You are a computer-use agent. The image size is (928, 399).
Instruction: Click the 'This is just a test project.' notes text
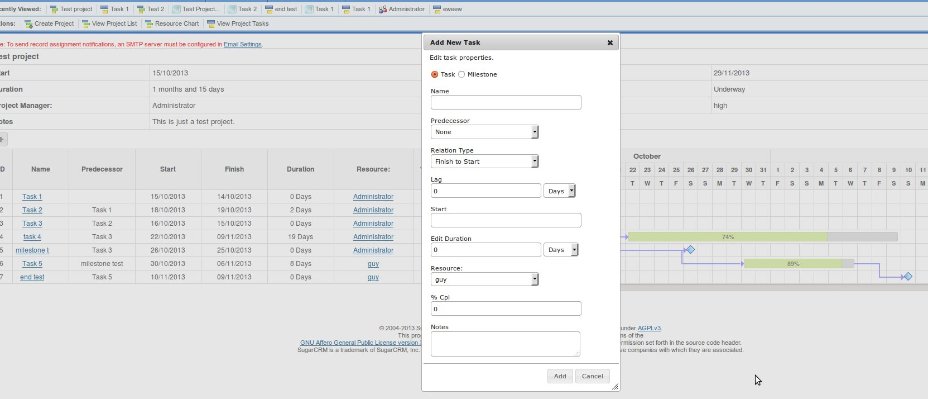click(x=194, y=122)
